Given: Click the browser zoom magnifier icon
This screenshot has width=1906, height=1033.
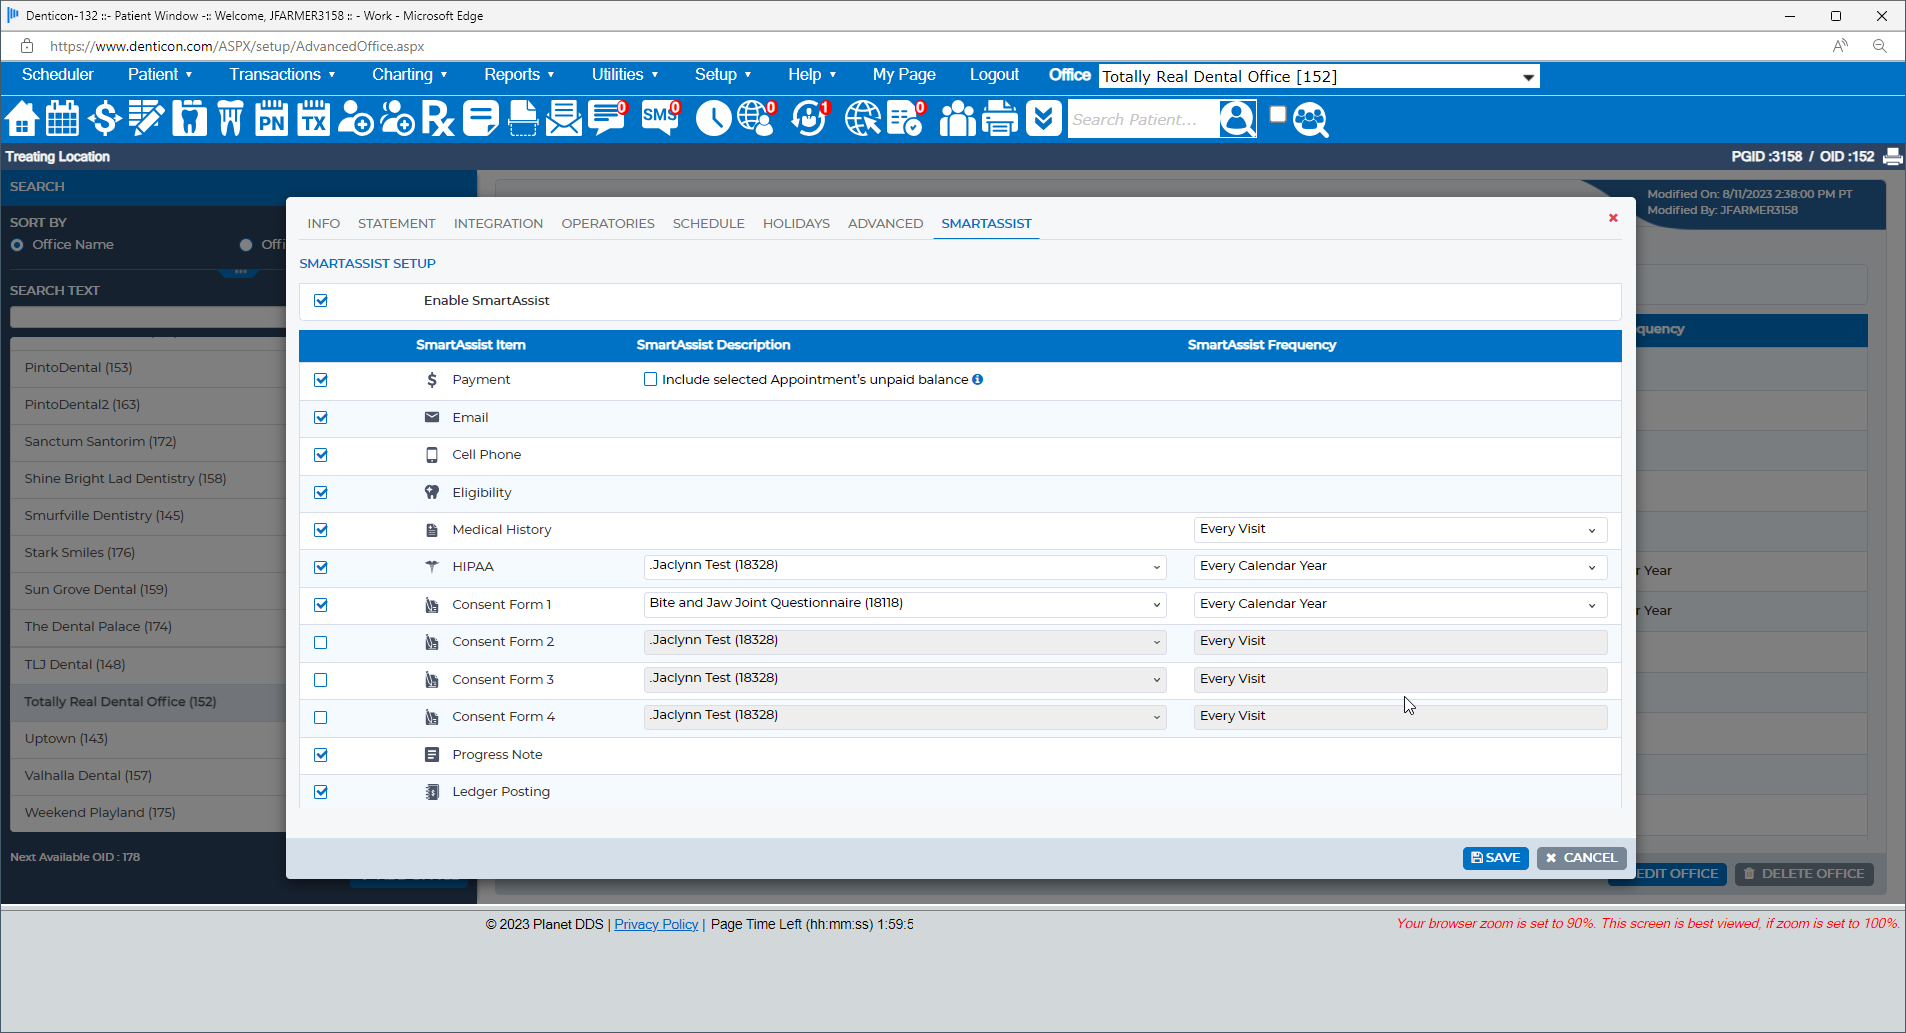Looking at the screenshot, I should (x=1880, y=46).
